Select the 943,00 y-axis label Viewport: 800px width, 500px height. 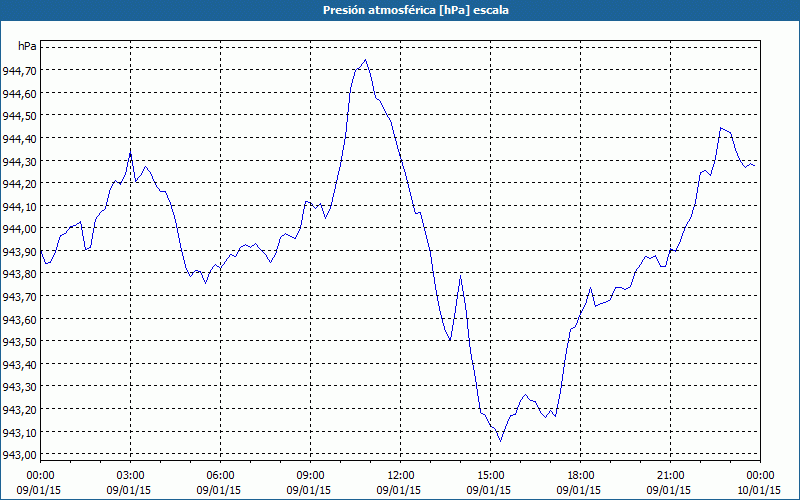pos(19,455)
